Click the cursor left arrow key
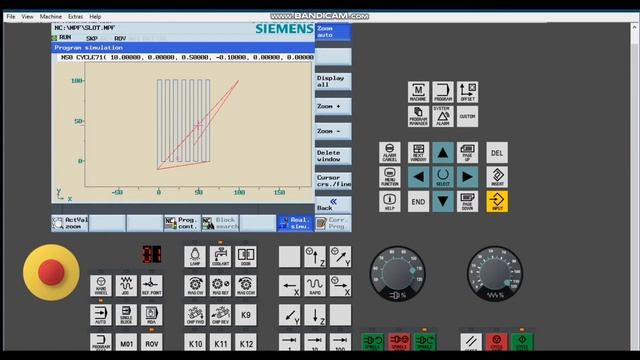 tap(418, 177)
